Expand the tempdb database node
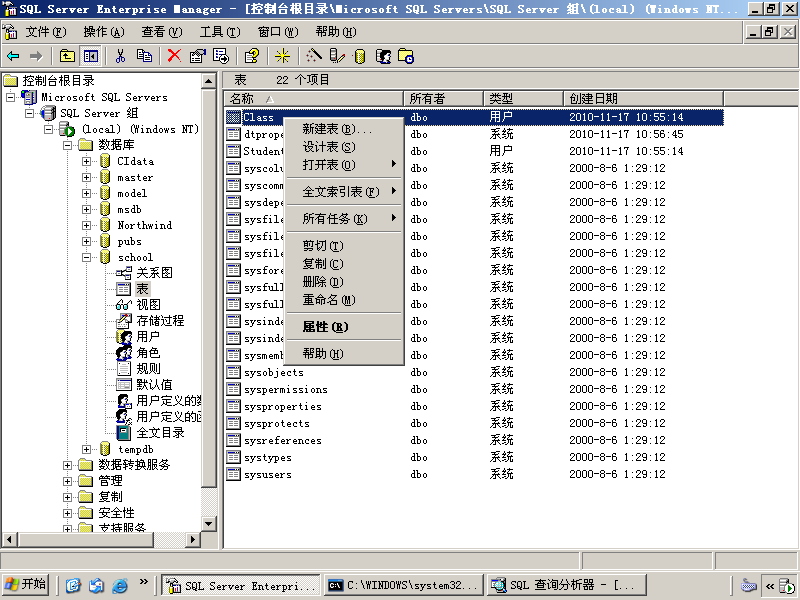Viewport: 800px width, 600px height. click(x=87, y=449)
